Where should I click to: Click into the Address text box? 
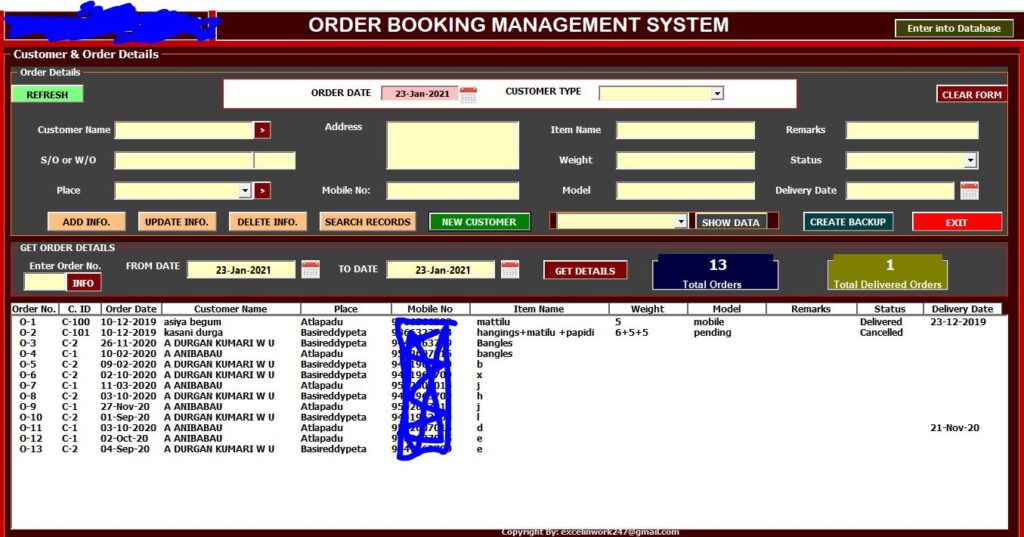[x=453, y=145]
